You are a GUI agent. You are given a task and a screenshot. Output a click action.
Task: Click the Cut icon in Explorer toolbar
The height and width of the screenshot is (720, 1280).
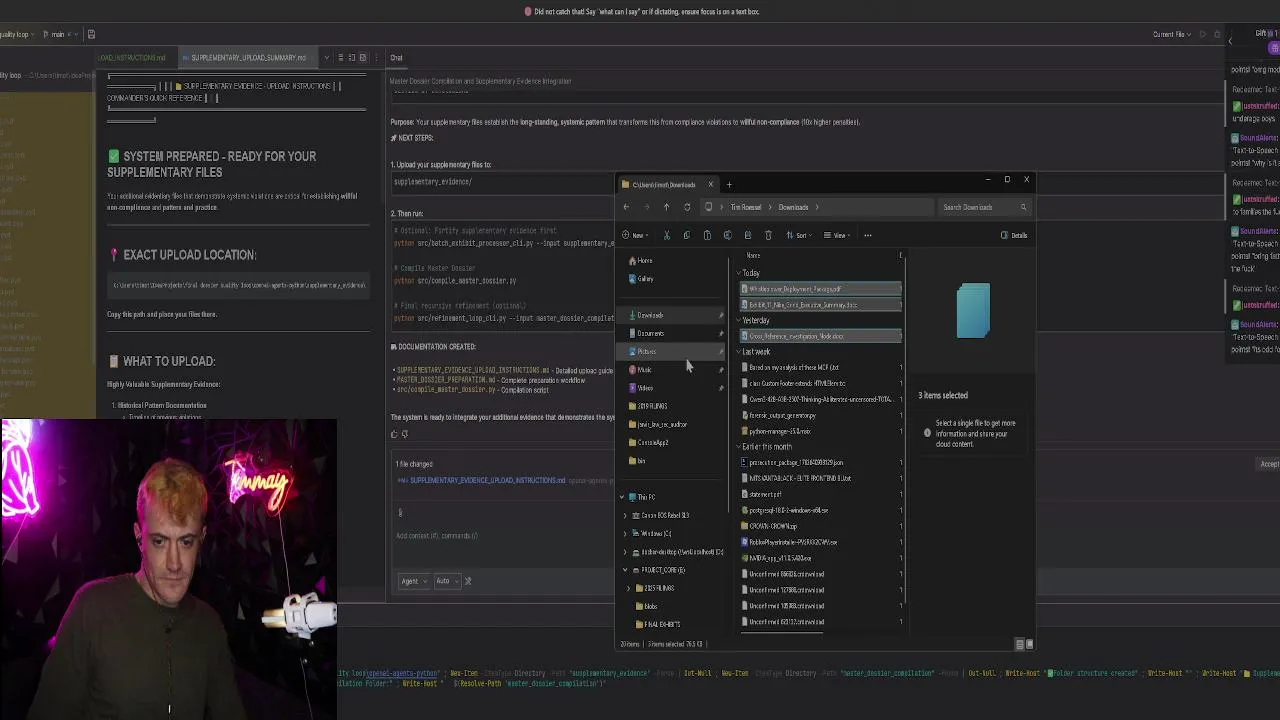click(x=666, y=235)
